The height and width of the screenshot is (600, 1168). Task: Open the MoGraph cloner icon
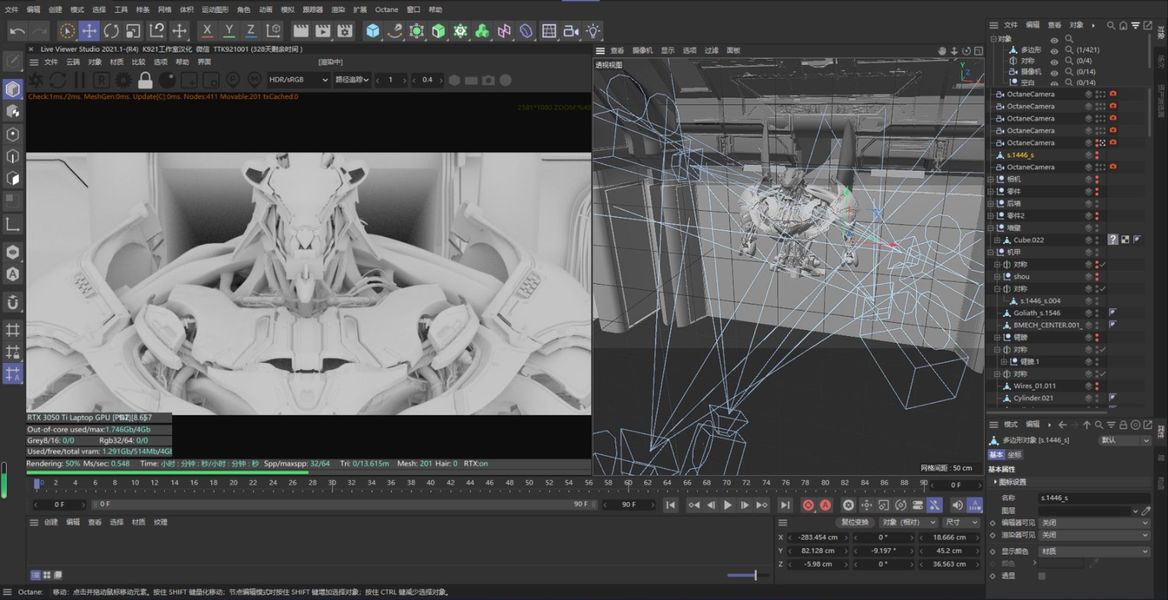pos(483,31)
